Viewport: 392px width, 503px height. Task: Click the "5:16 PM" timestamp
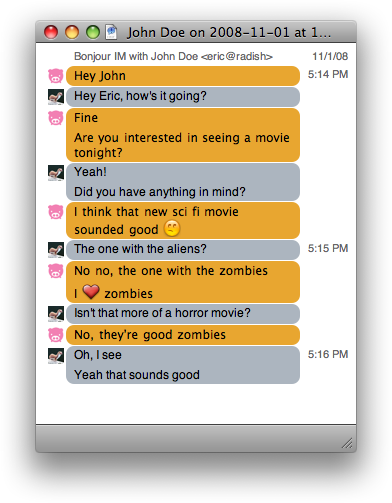tap(328, 354)
